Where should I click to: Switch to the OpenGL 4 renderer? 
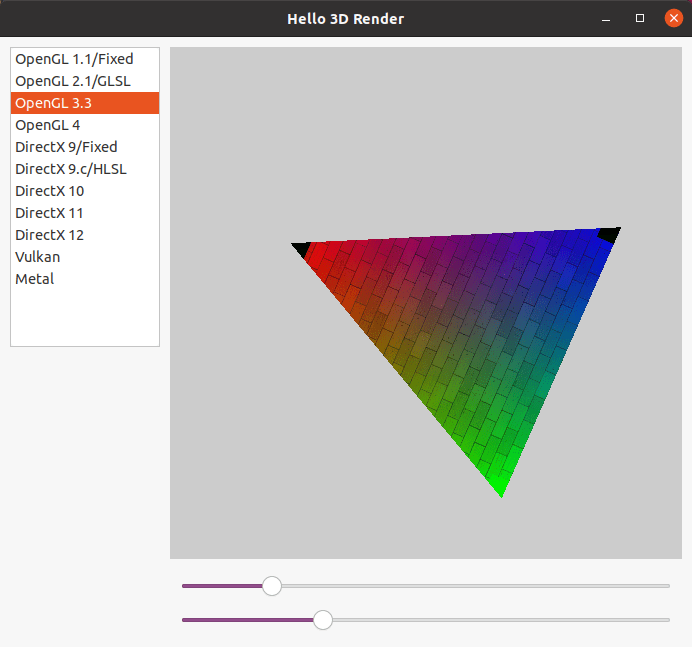click(x=48, y=125)
